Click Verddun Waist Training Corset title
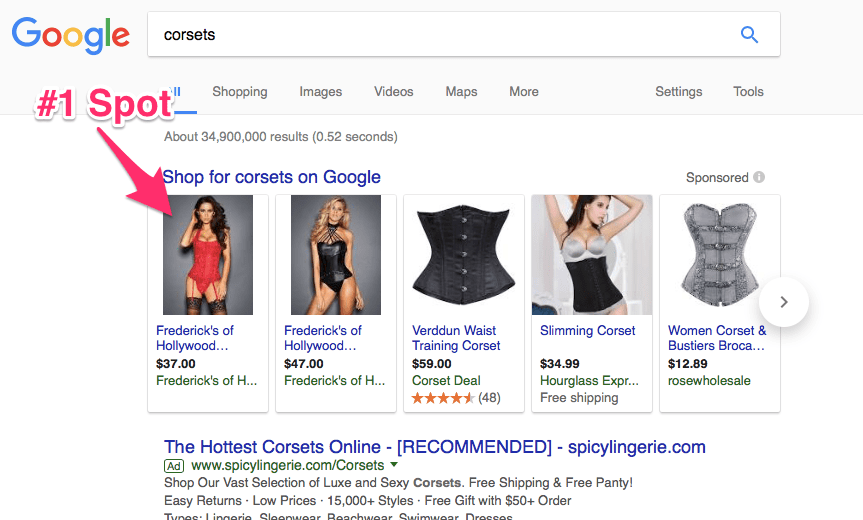This screenshot has height=520, width=863. click(x=456, y=338)
